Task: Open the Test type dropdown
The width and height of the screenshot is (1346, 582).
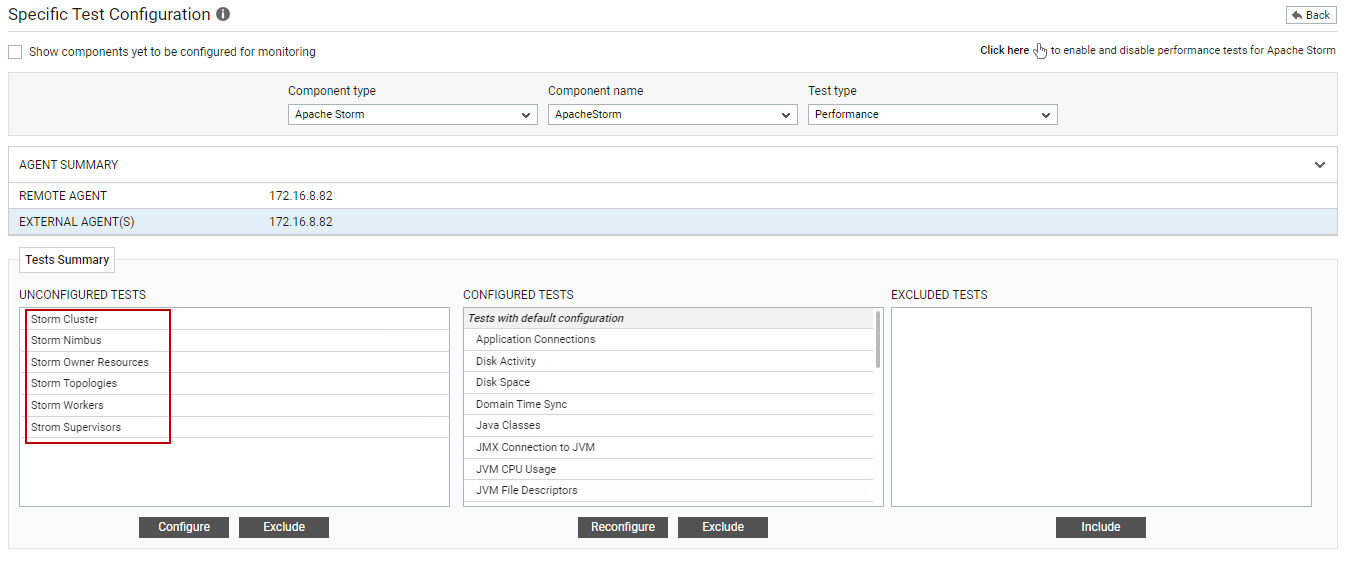Action: 933,115
